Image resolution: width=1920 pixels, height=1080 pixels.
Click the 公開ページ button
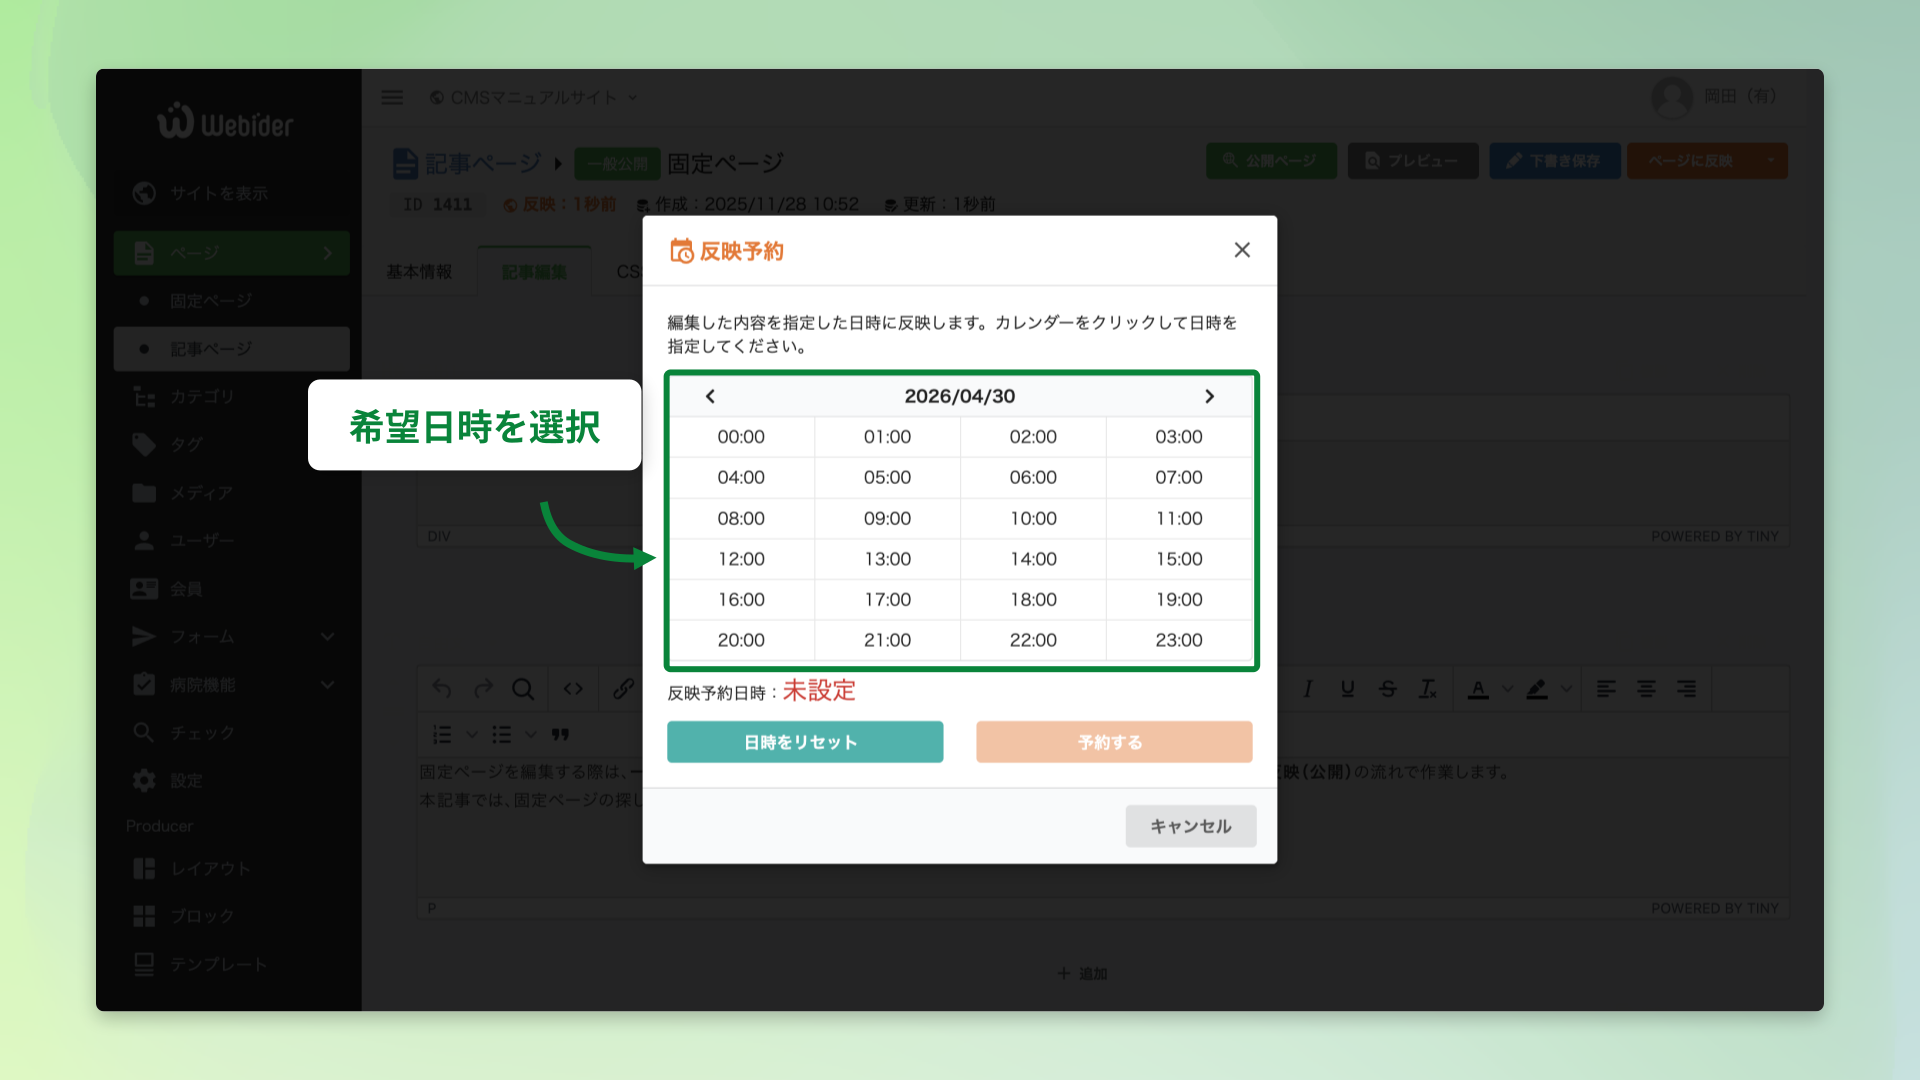pyautogui.click(x=1271, y=161)
